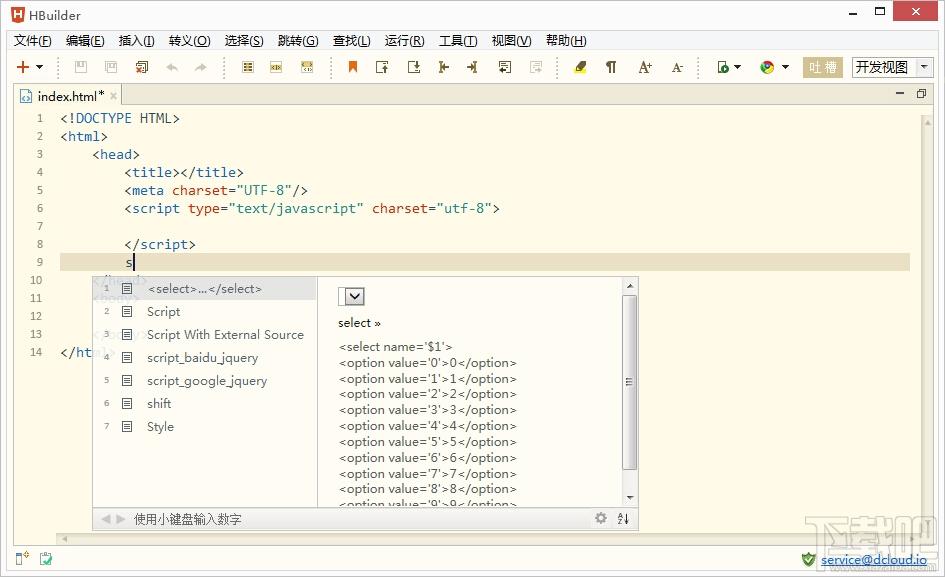Open the 选择(S) menu
This screenshot has height=577, width=945.
click(244, 40)
